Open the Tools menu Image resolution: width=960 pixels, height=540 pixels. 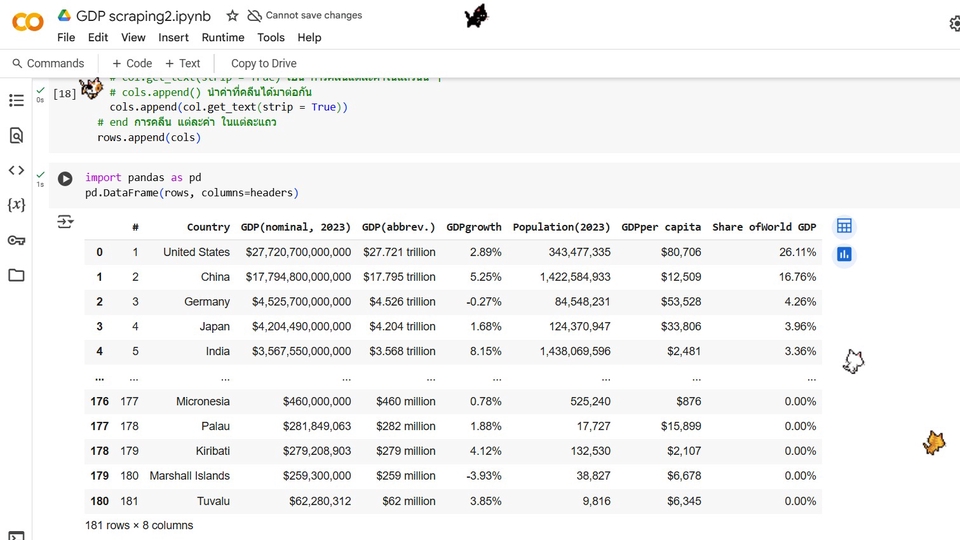pyautogui.click(x=271, y=37)
